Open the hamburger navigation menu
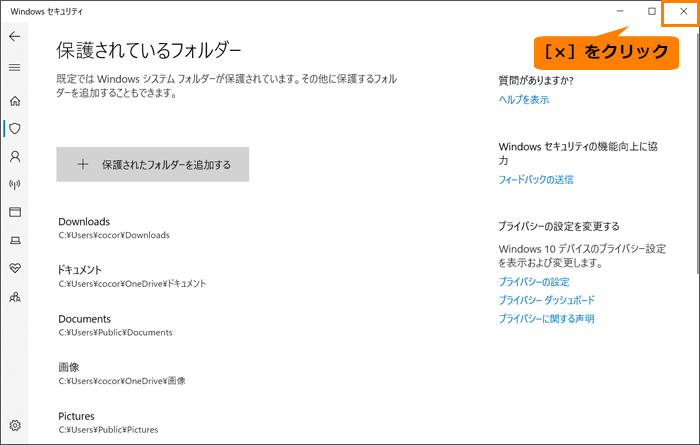 [15, 67]
